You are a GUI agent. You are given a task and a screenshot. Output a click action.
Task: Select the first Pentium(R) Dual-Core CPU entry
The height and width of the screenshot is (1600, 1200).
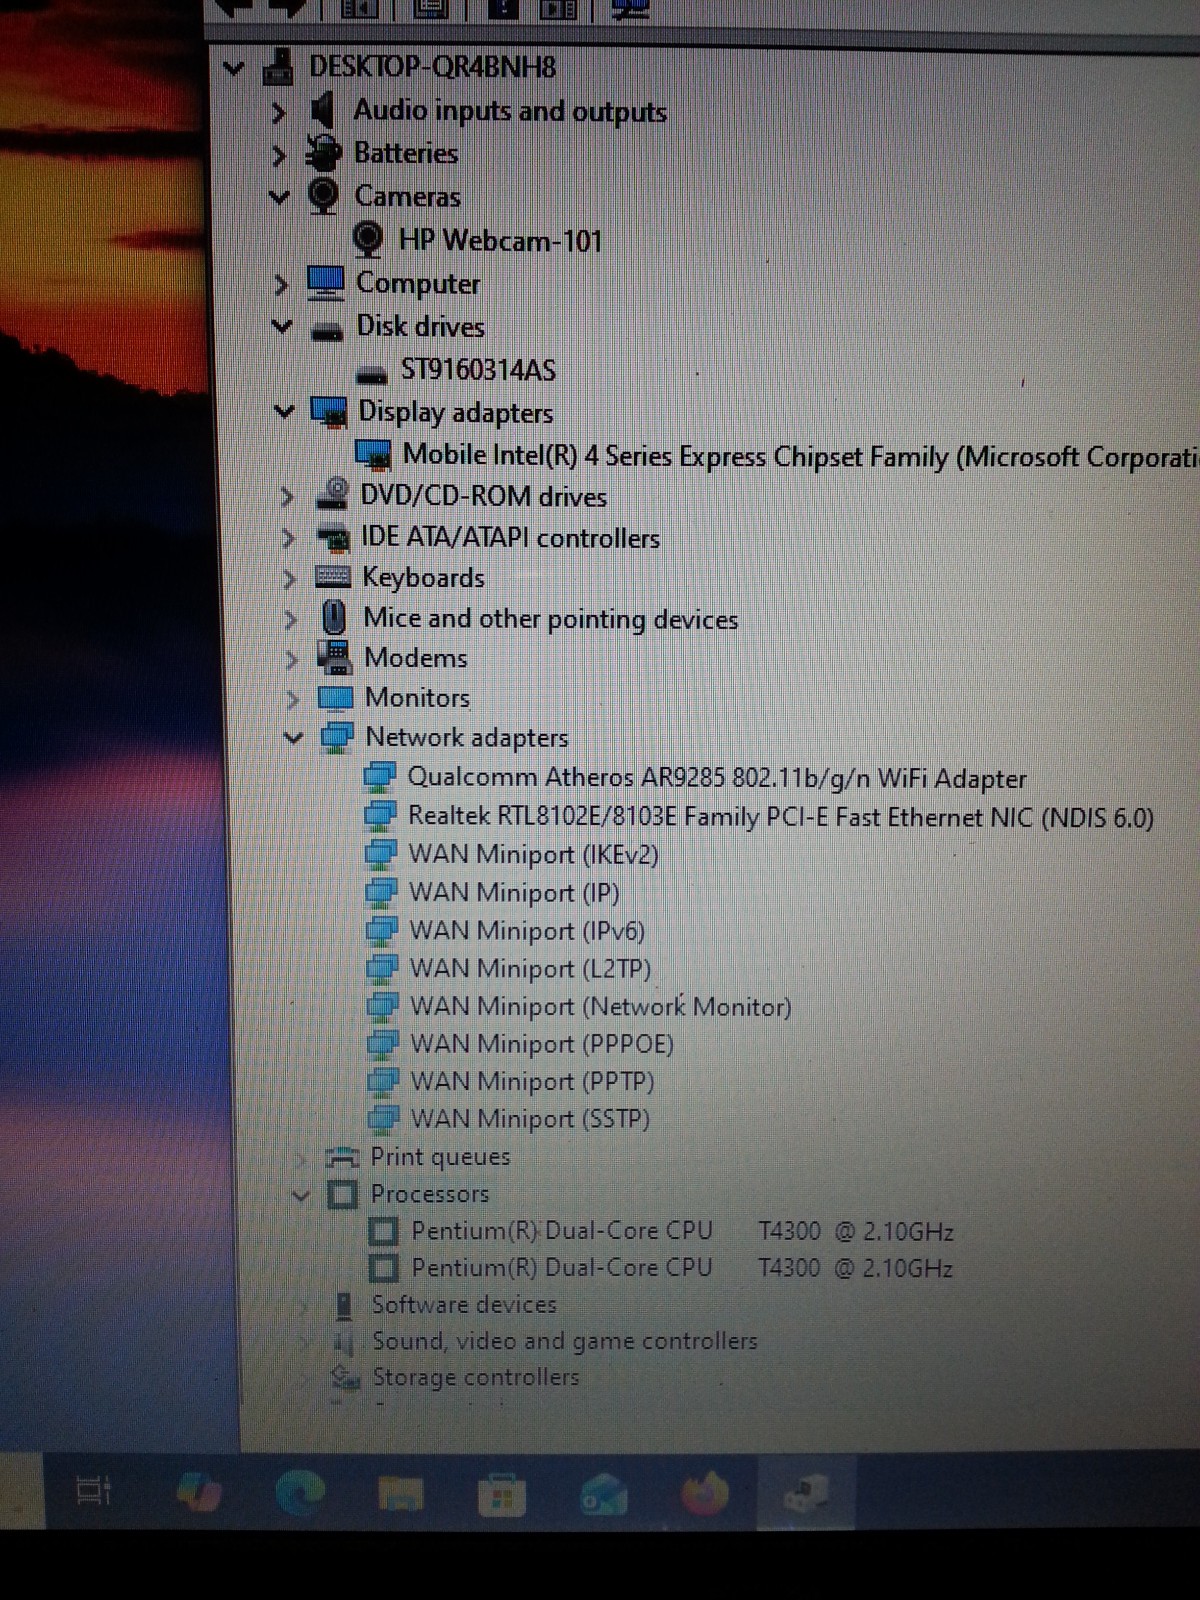[682, 1231]
